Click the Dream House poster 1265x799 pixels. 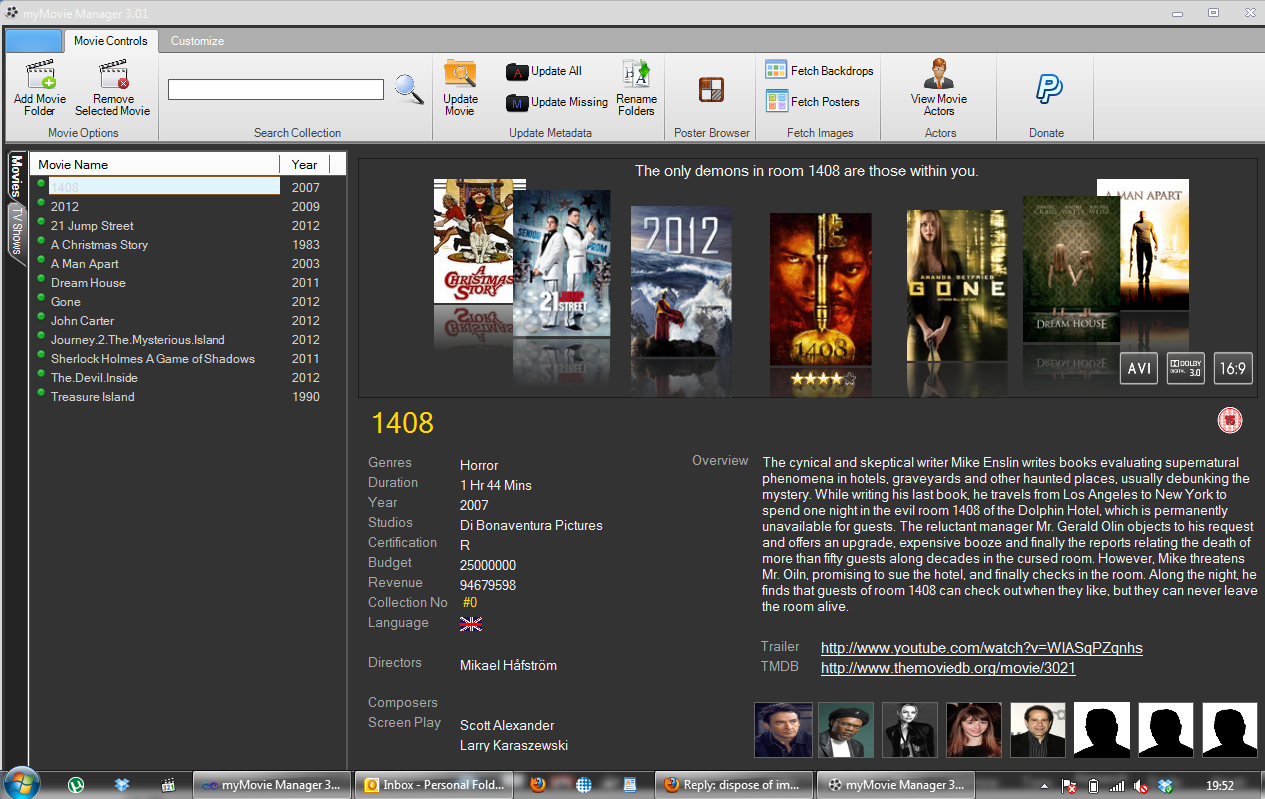click(1071, 268)
